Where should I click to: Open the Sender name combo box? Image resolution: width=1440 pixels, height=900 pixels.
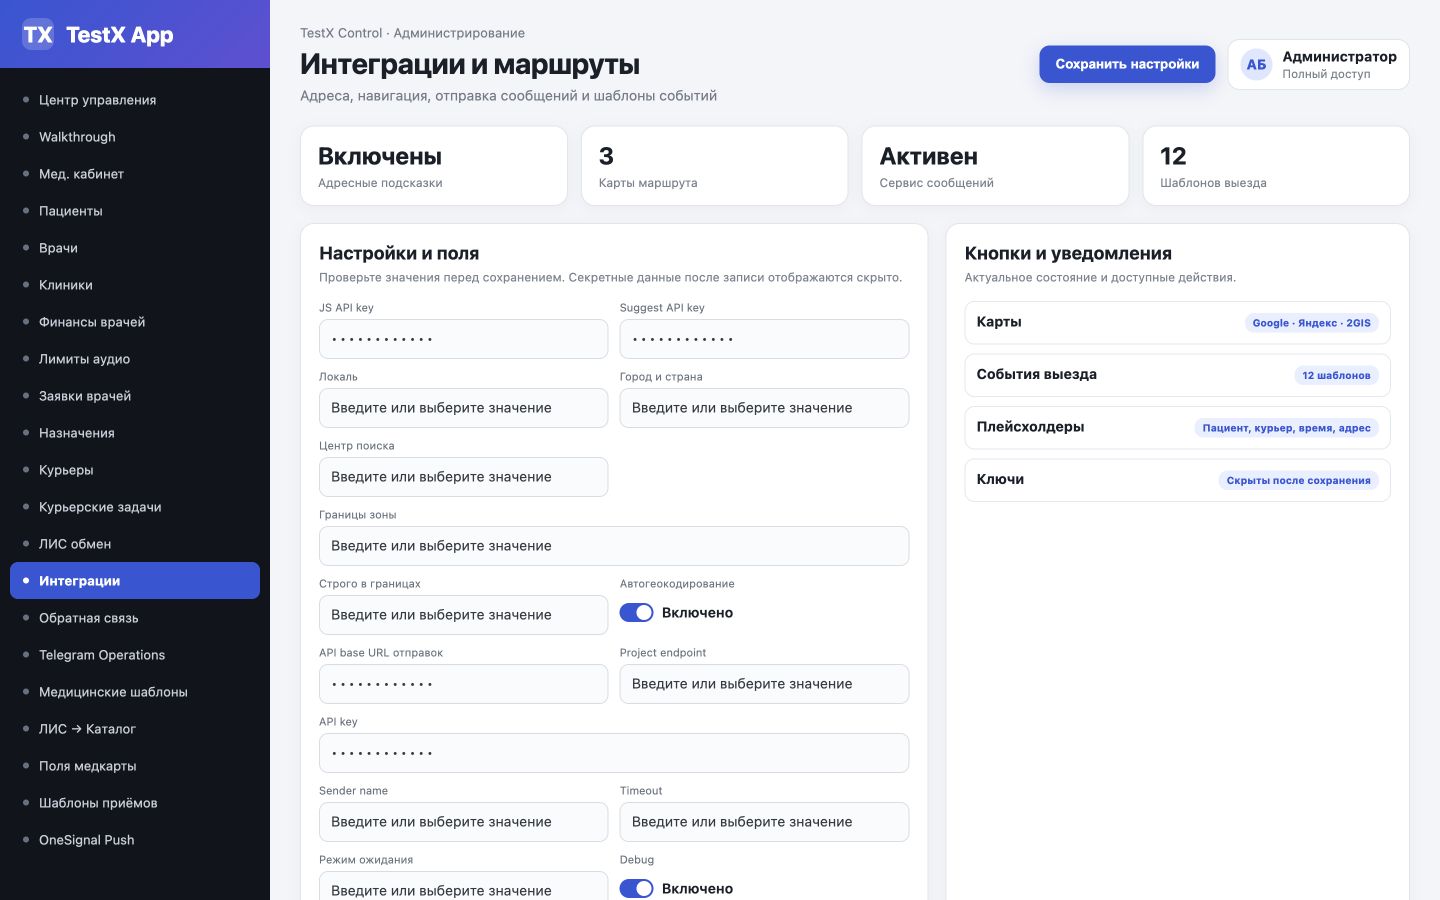pyautogui.click(x=463, y=822)
